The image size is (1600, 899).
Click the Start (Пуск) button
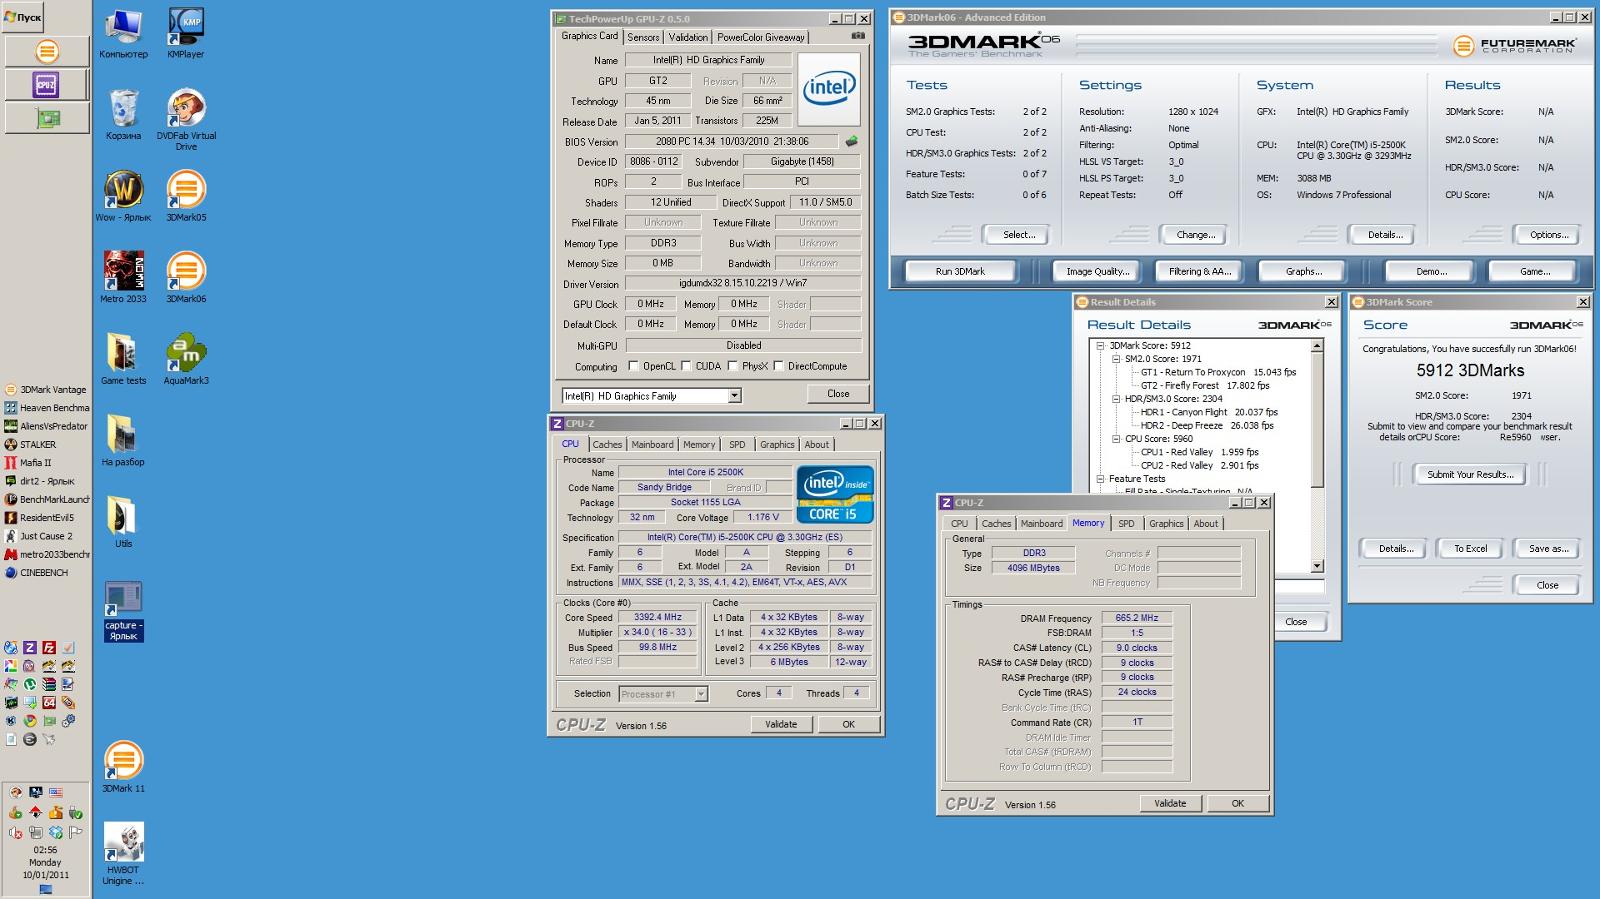pyautogui.click(x=23, y=17)
